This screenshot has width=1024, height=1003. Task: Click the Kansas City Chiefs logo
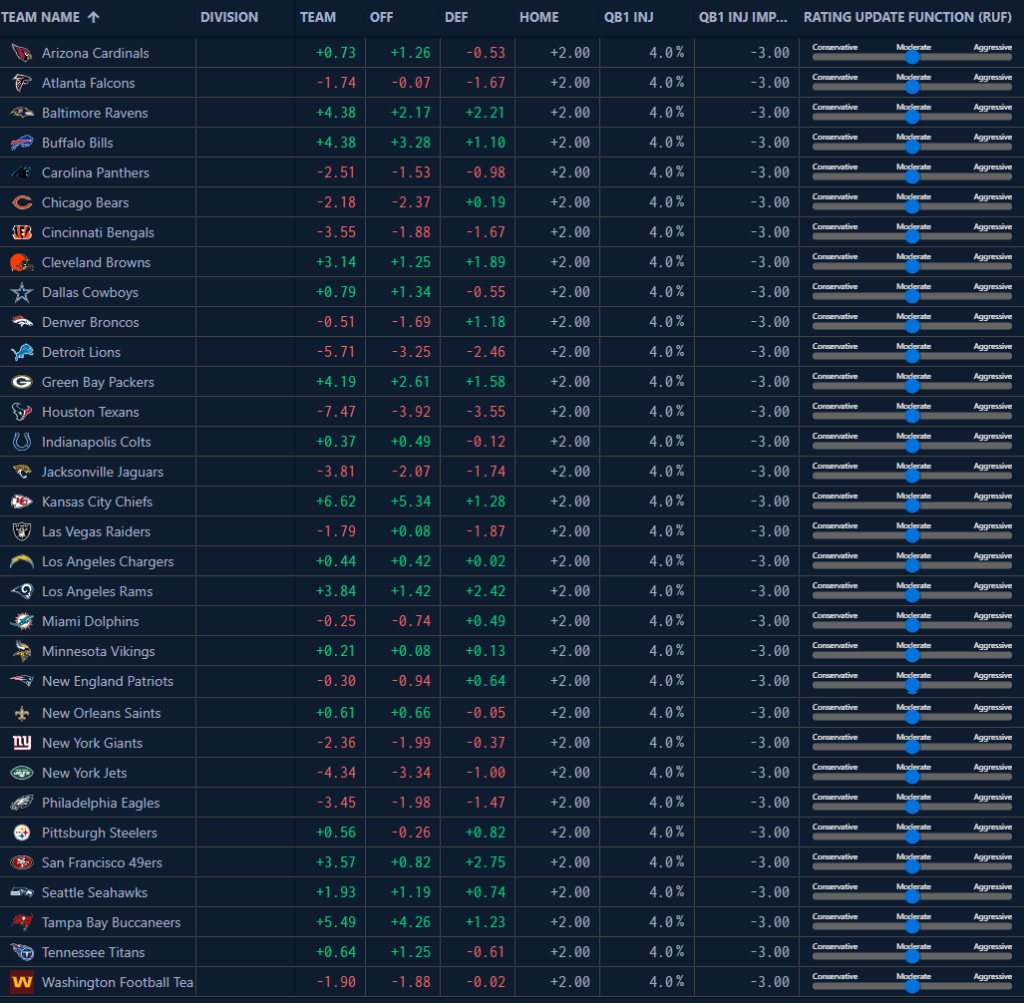point(22,502)
